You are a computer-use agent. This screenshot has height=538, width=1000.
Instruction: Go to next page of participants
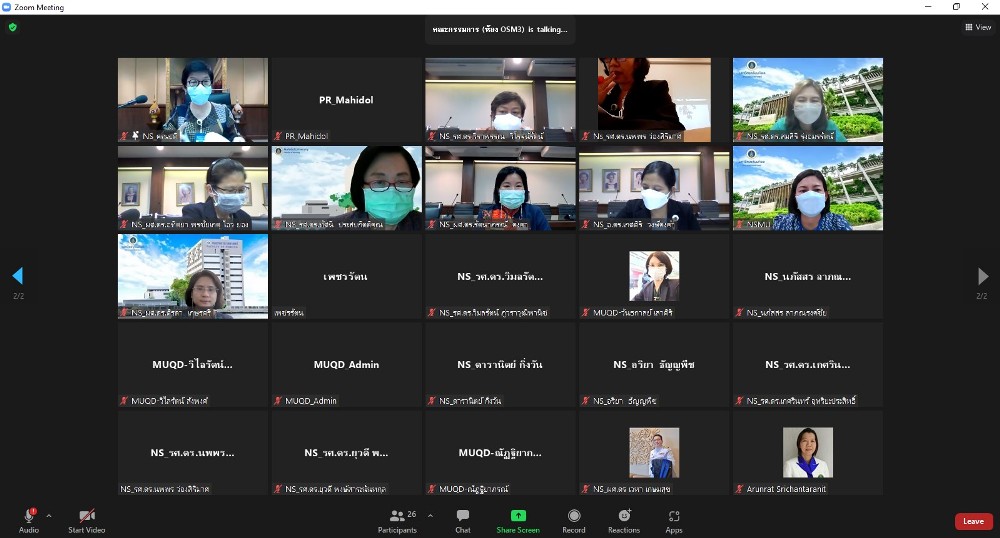point(983,276)
